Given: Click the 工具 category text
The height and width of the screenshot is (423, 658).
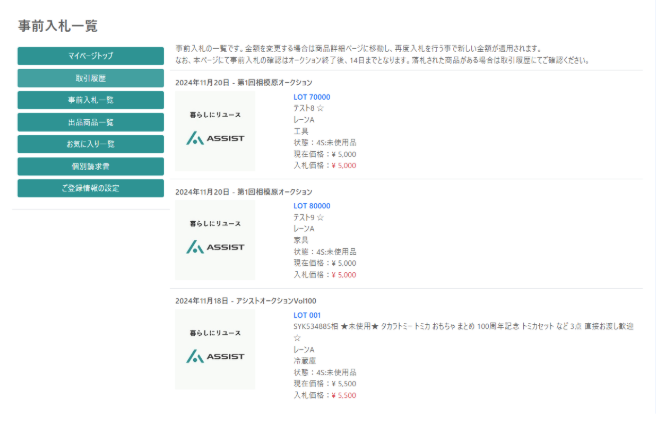Looking at the screenshot, I should (x=301, y=131).
